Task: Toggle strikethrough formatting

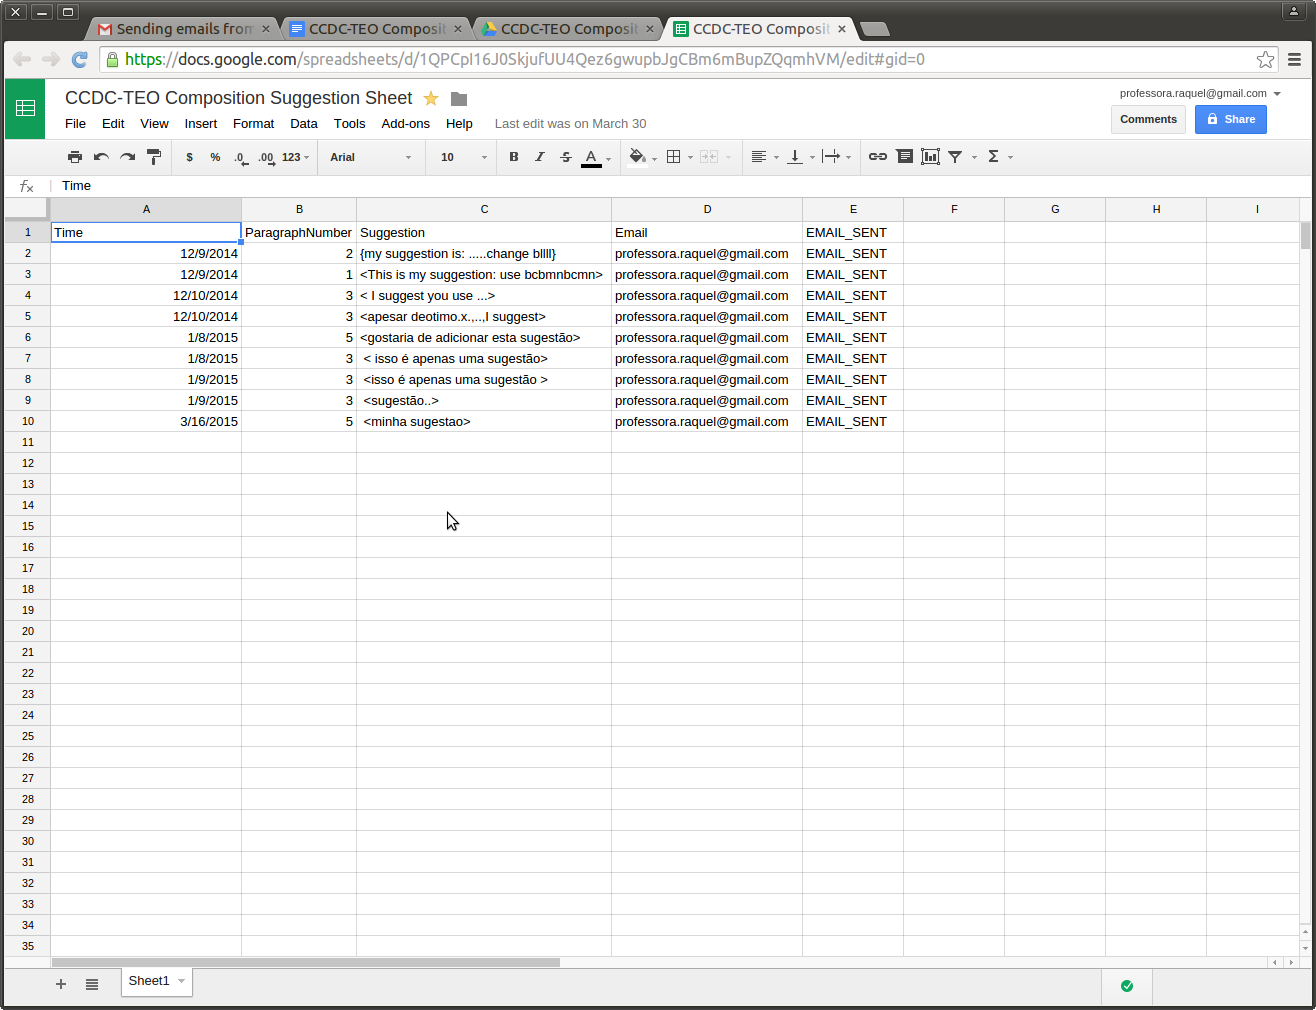Action: tap(566, 157)
